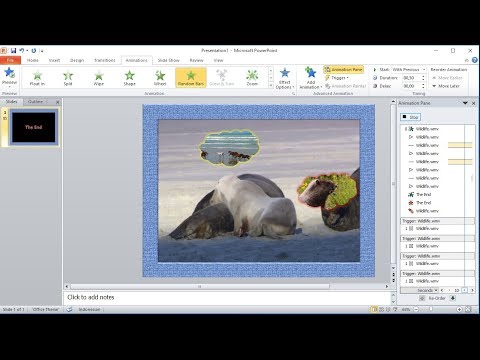
Task: Click the Delay value field
Action: pos(411,86)
